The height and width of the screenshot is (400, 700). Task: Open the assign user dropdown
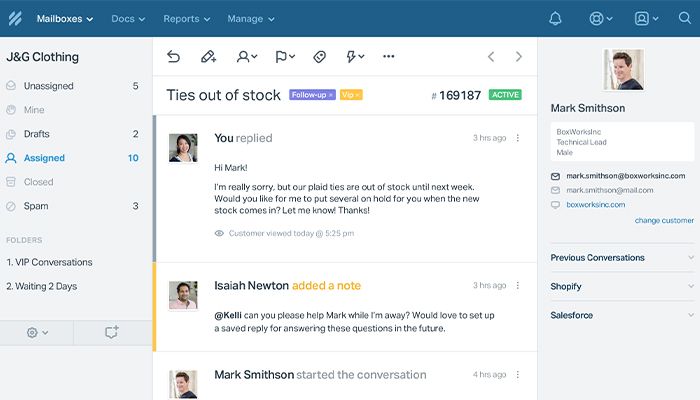tap(246, 57)
